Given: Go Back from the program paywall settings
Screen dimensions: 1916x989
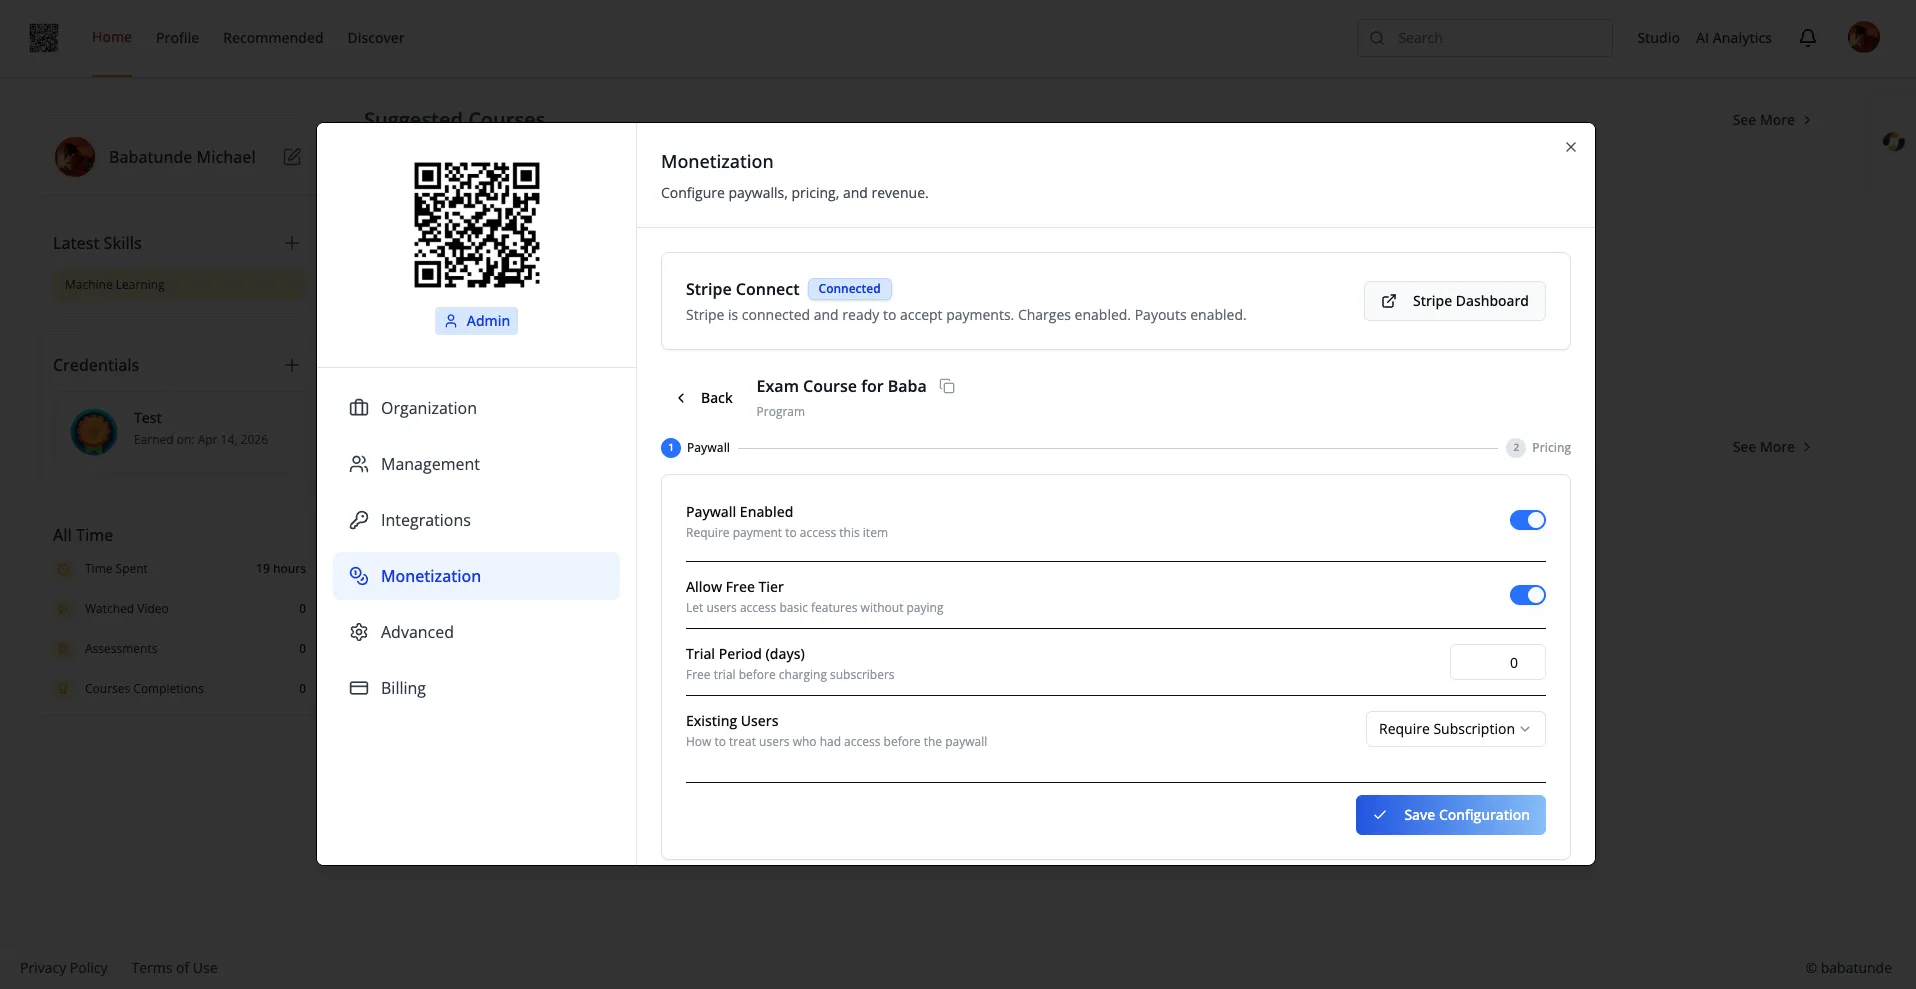Looking at the screenshot, I should click(705, 398).
